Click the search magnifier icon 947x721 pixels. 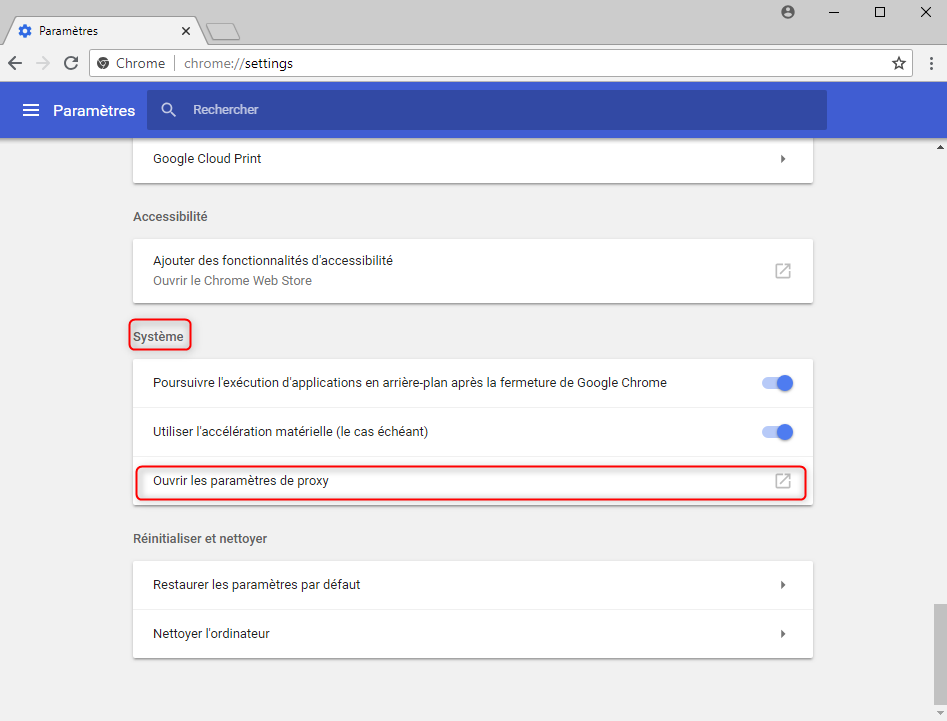[x=168, y=110]
